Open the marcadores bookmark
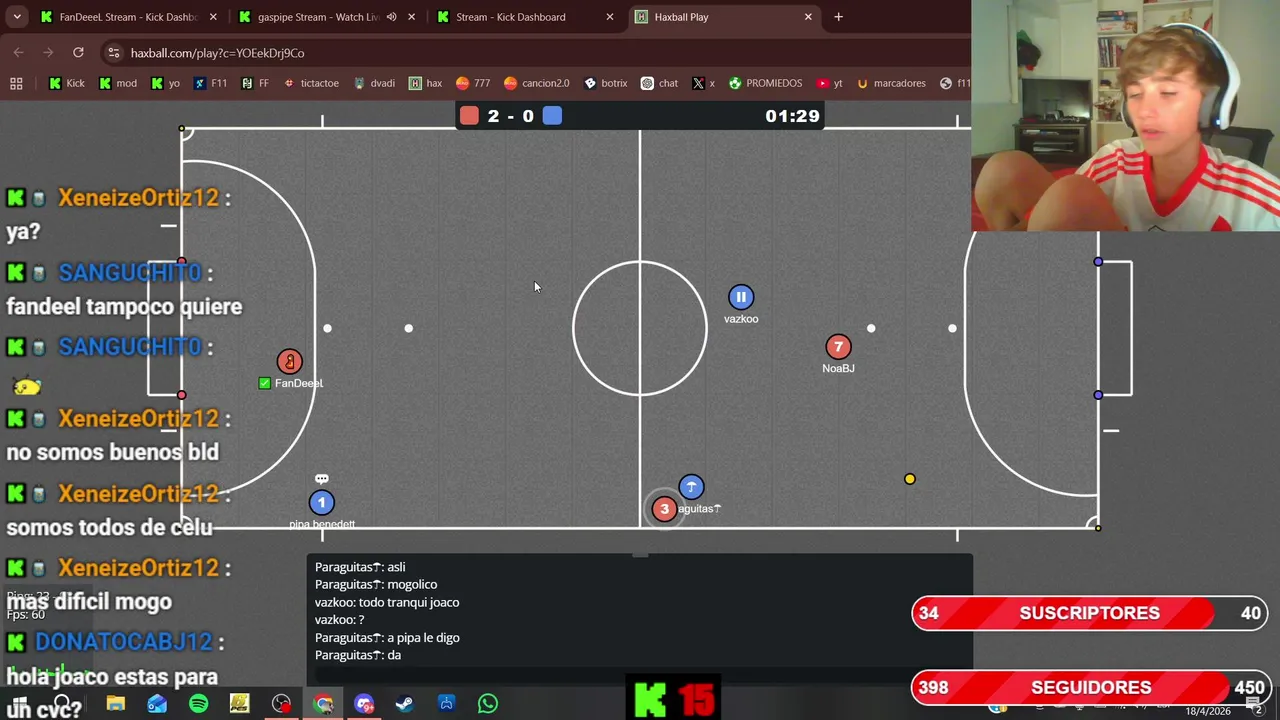 (891, 83)
